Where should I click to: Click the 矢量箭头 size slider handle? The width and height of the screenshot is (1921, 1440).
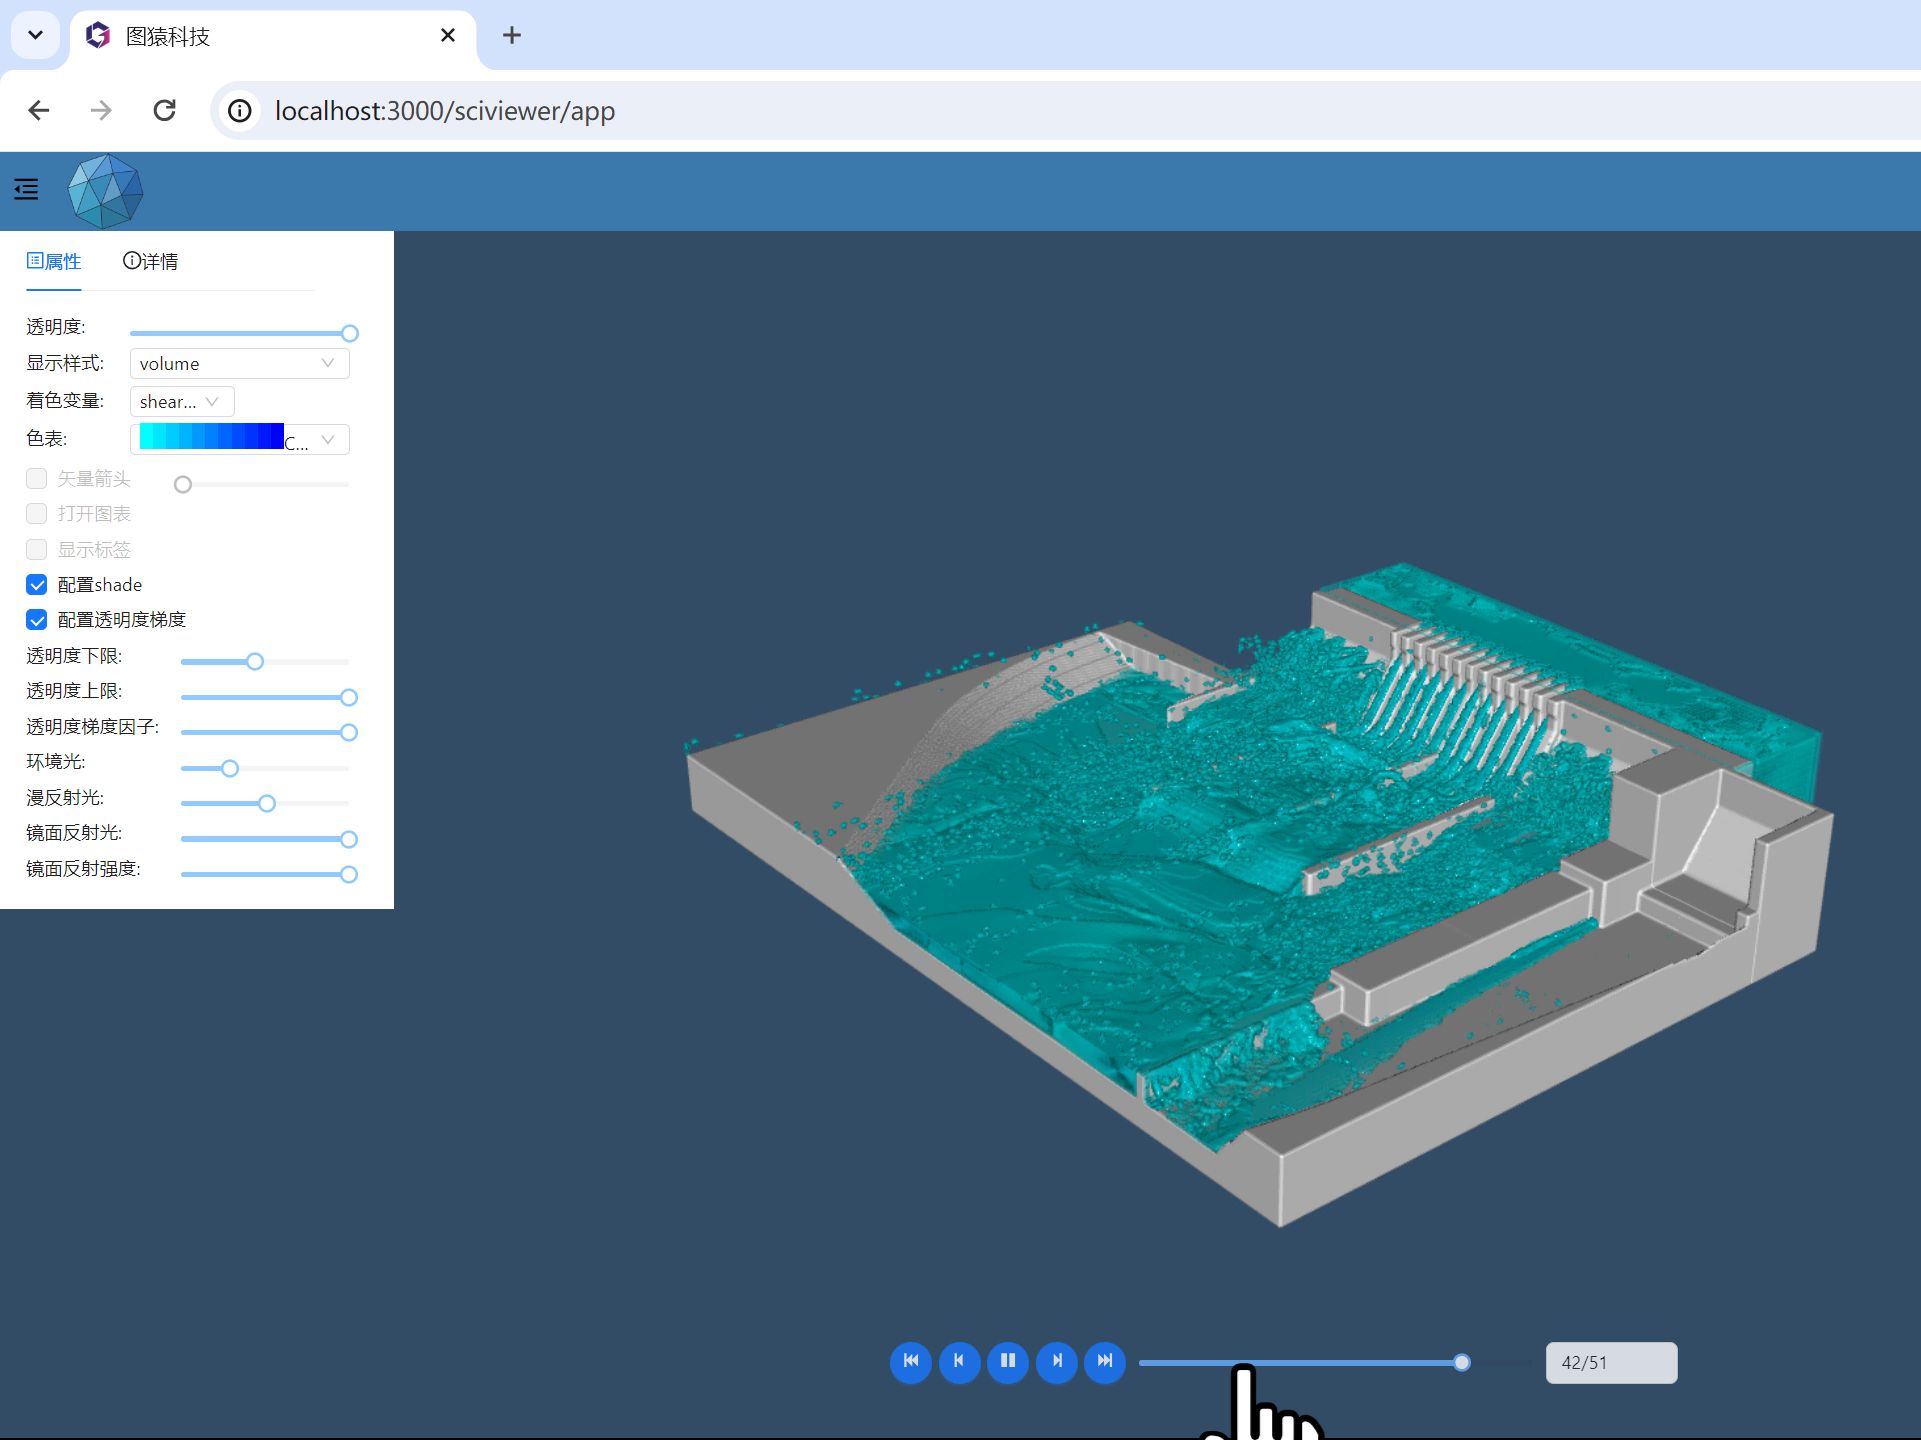point(183,484)
